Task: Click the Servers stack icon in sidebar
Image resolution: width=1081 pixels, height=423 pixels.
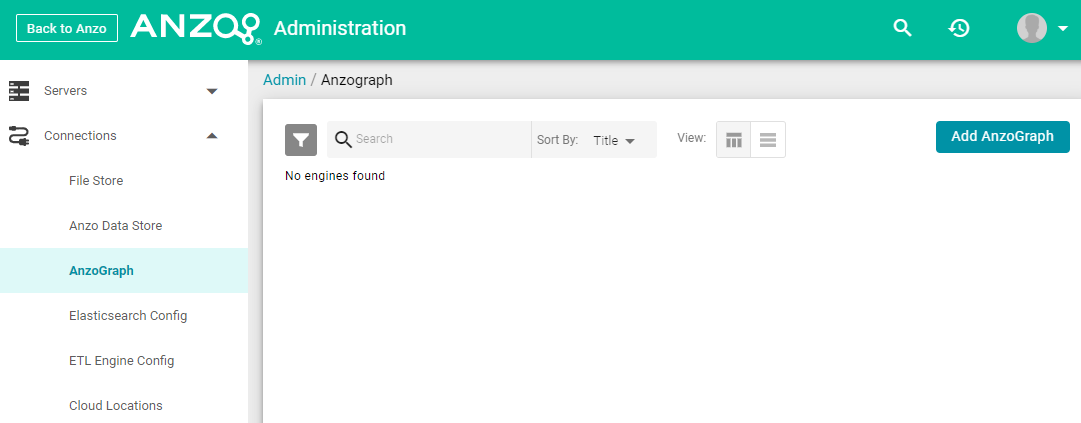Action: click(x=19, y=91)
